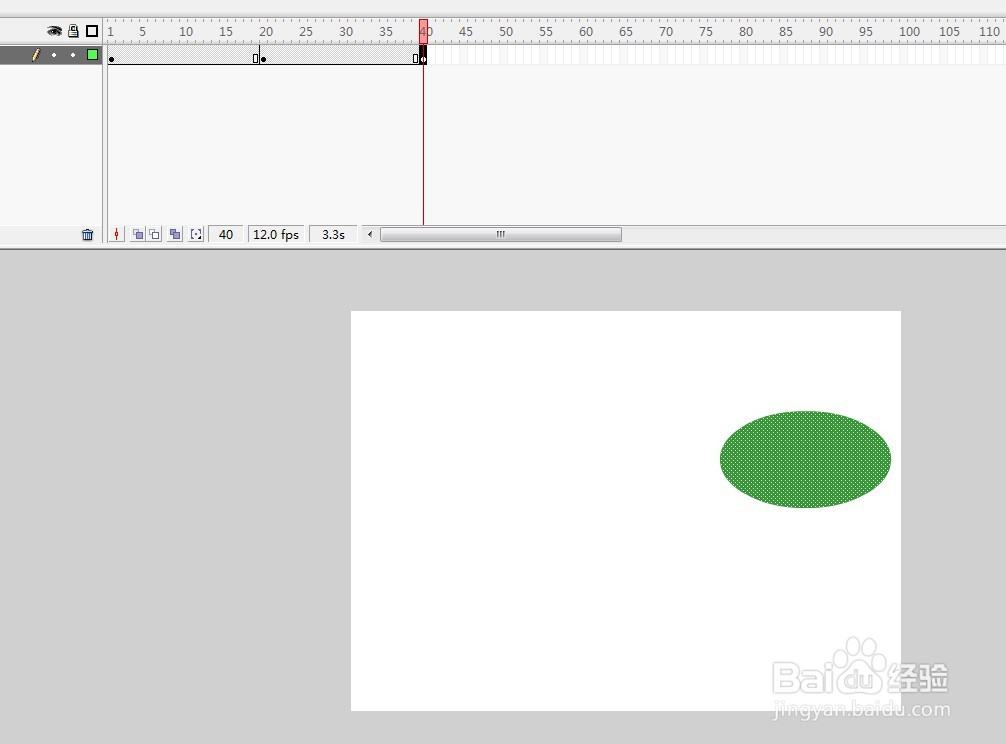Enable the Onion Skin Outlines button

[x=155, y=234]
